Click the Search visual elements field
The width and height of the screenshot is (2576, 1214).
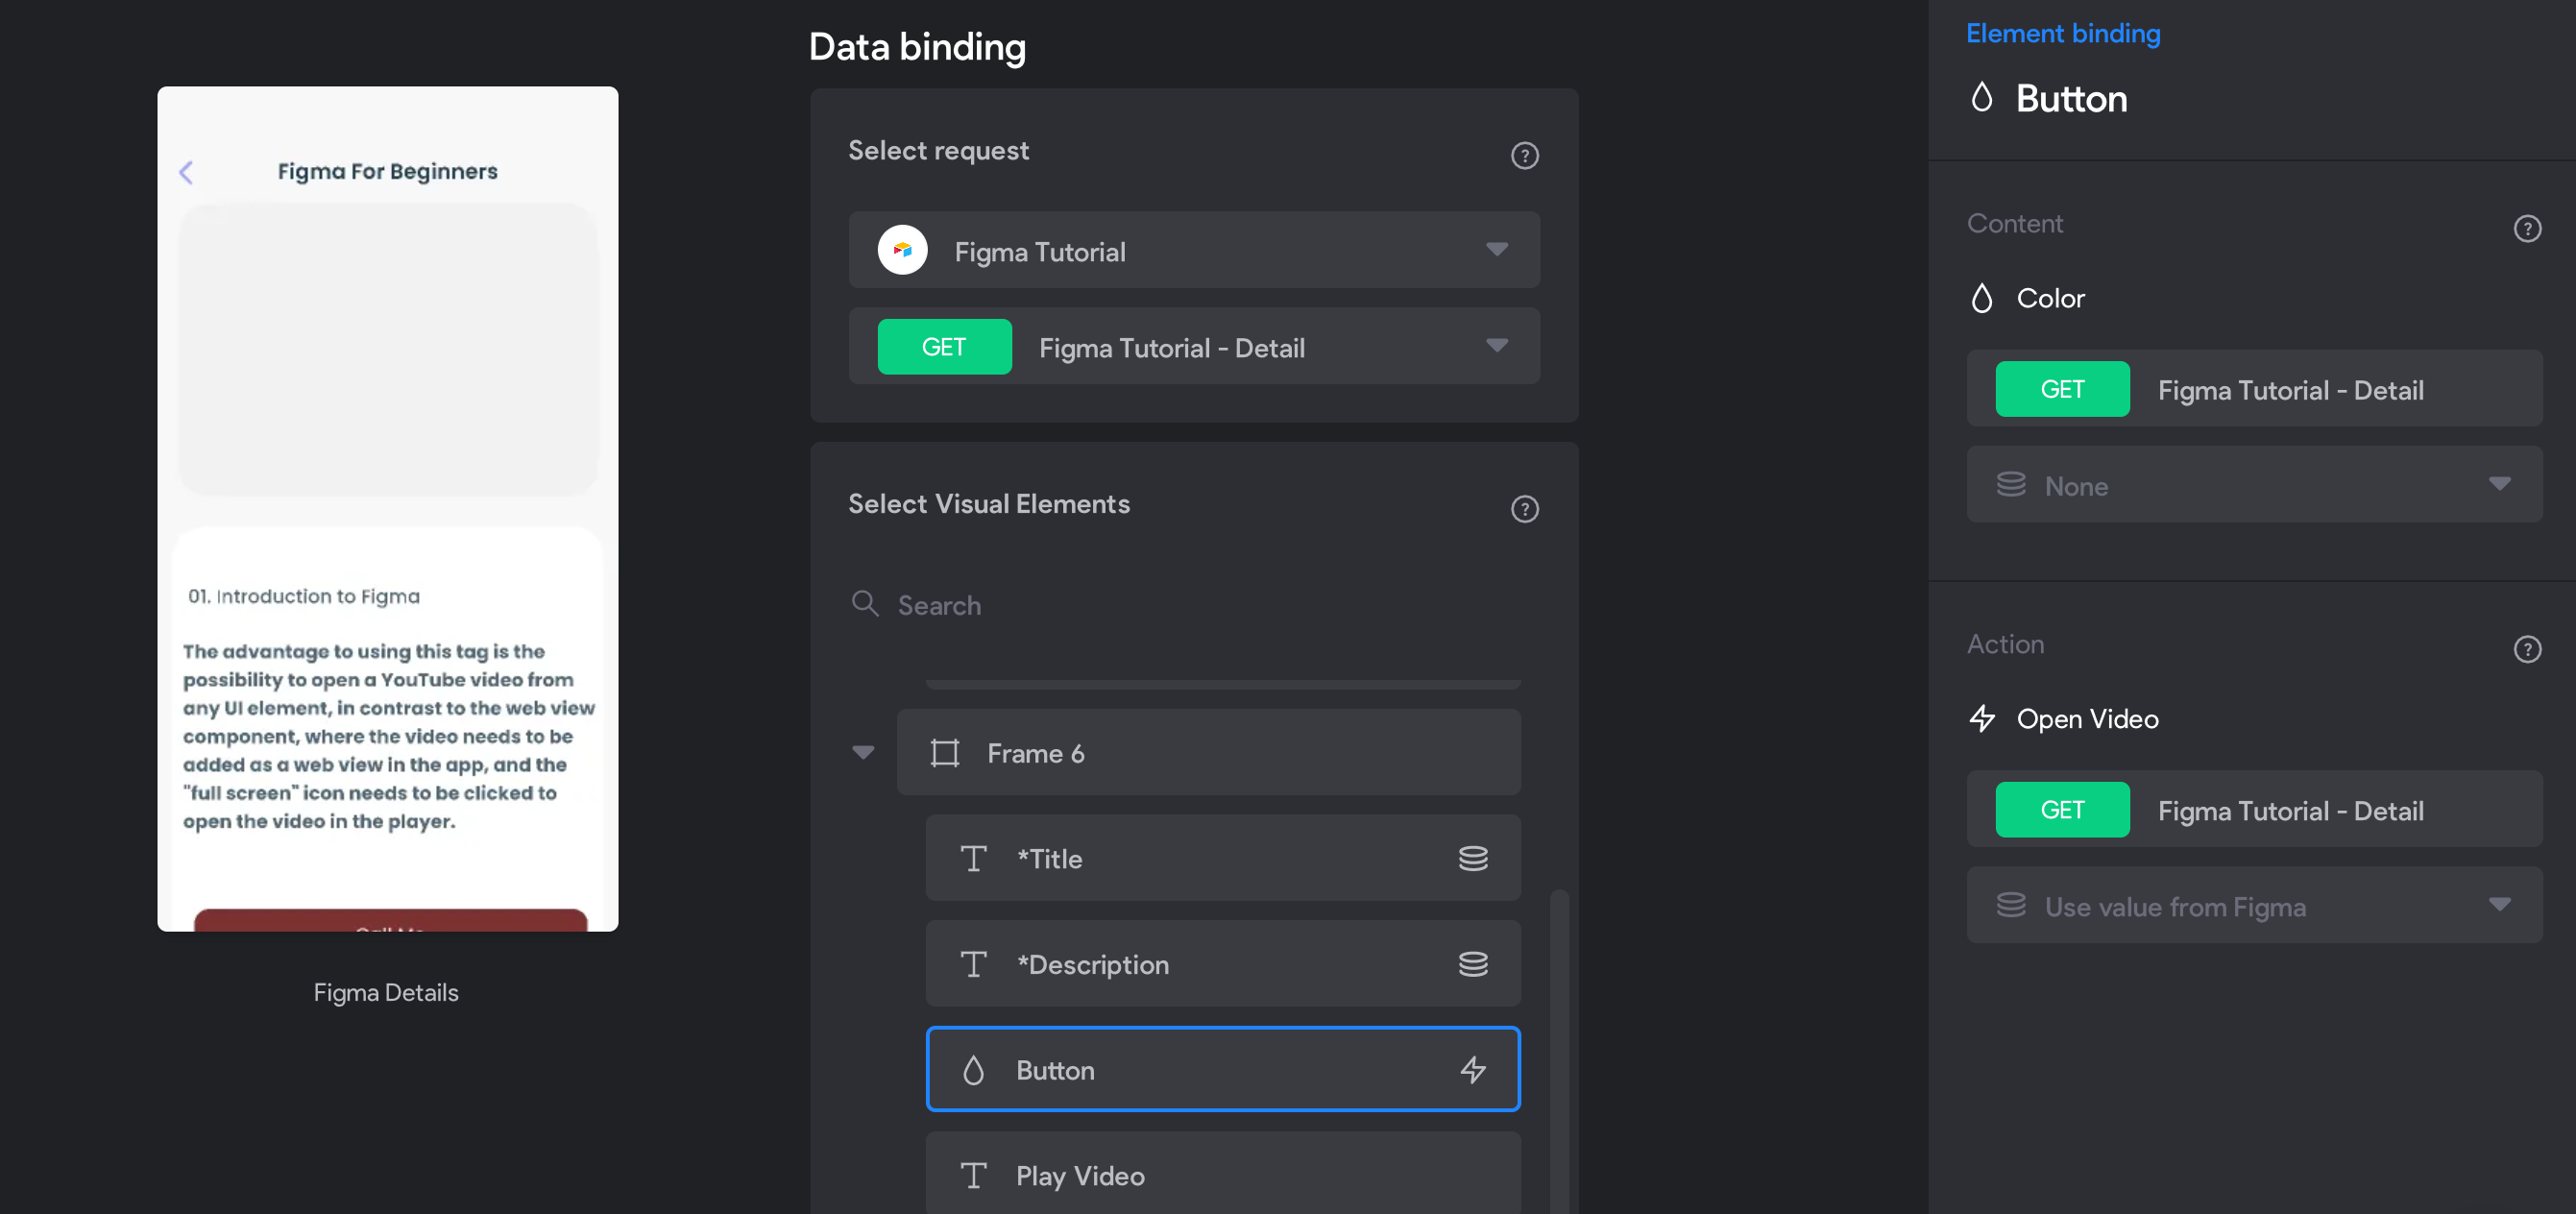coord(1194,605)
